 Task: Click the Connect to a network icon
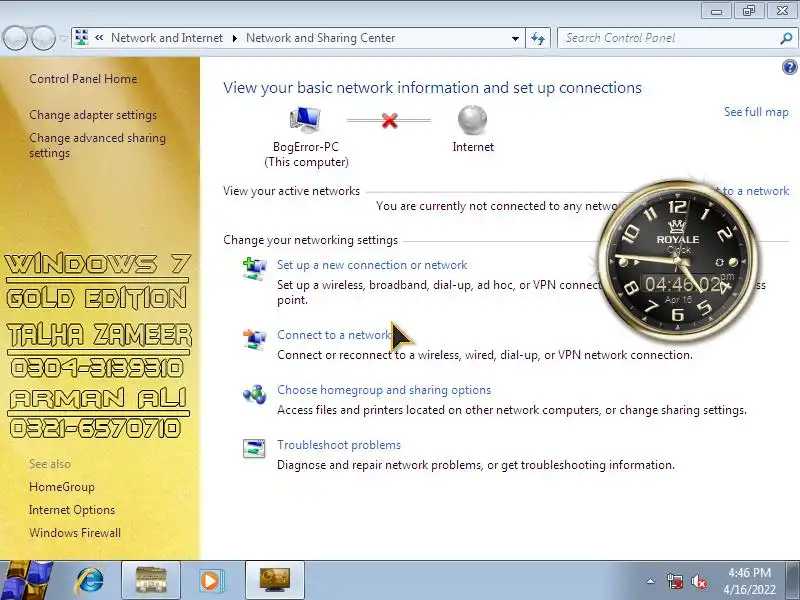tap(254, 339)
